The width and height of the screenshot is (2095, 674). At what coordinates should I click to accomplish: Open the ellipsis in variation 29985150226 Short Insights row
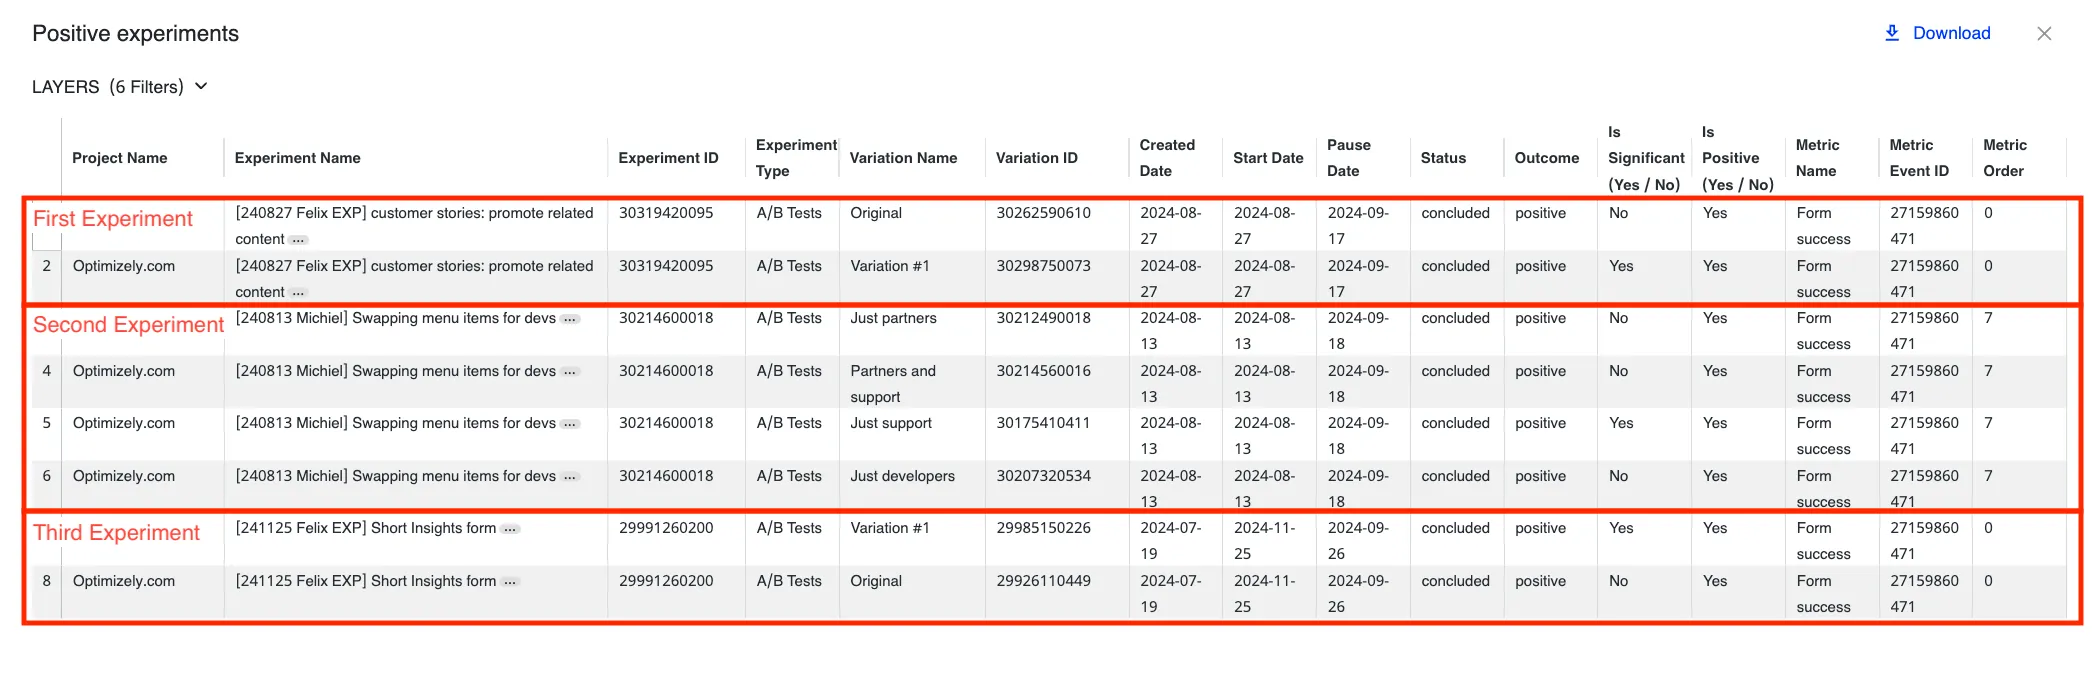coord(510,529)
